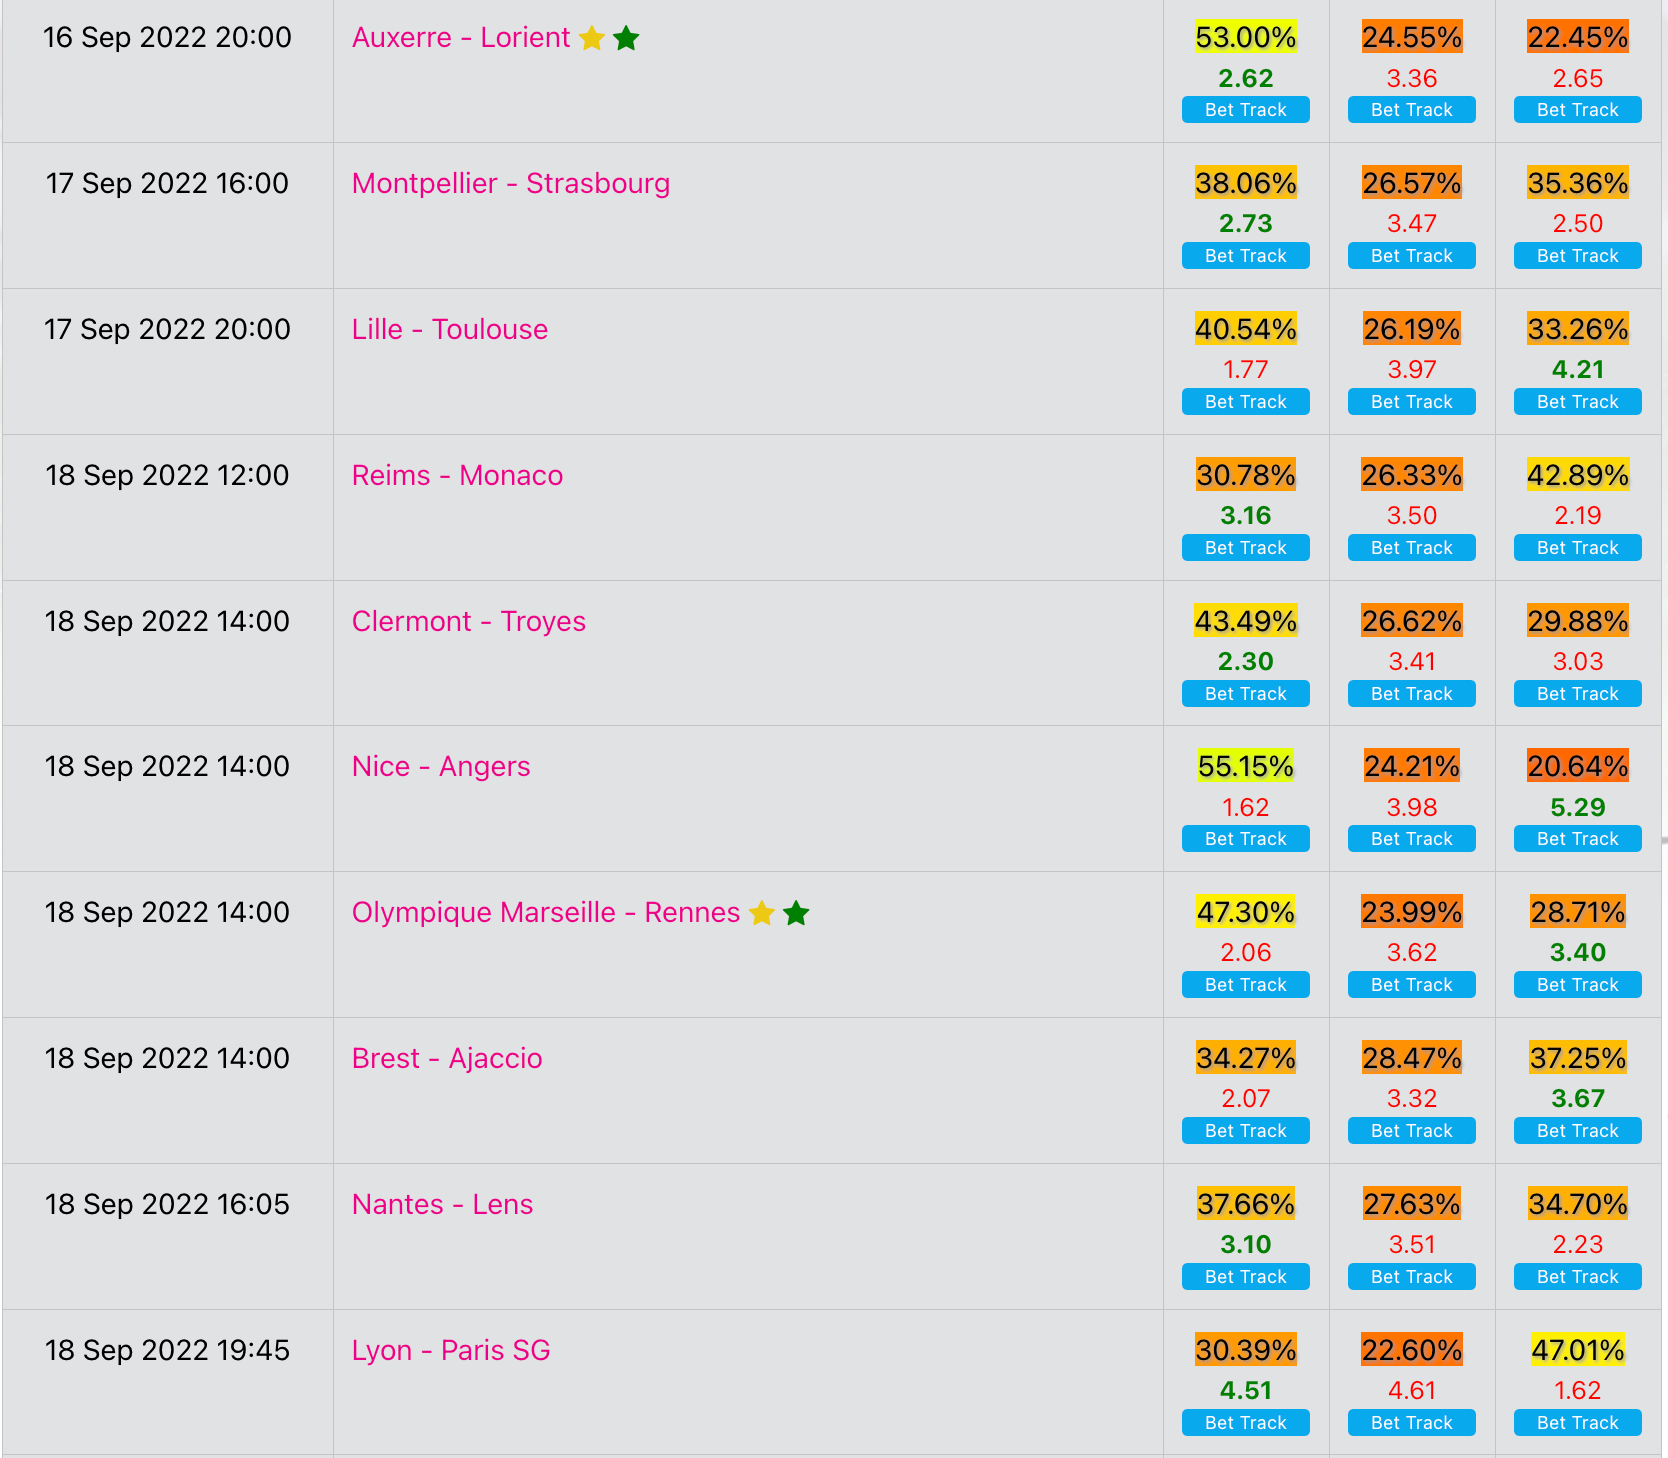The width and height of the screenshot is (1668, 1458).
Task: Click Bet Track under 4.51 odds for Lyon
Action: click(1246, 1423)
